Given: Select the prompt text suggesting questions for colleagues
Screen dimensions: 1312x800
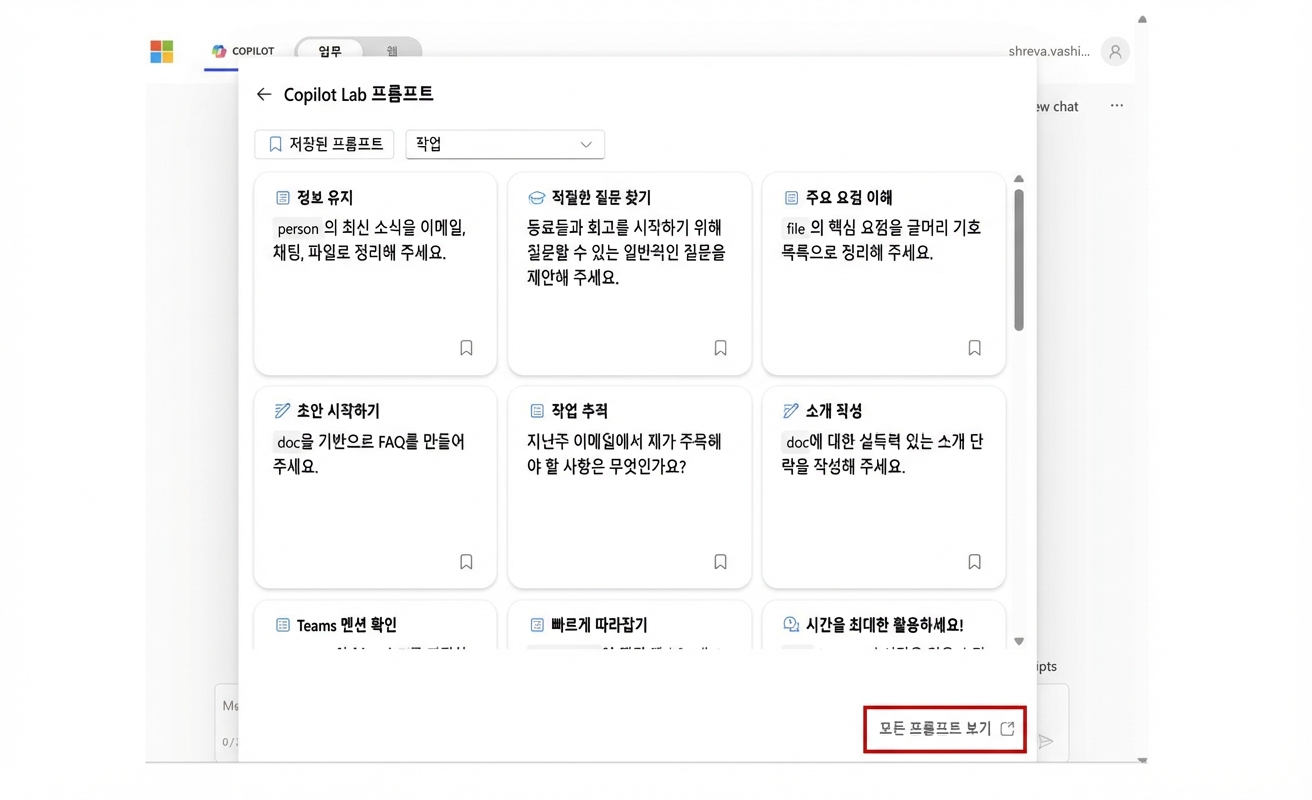Looking at the screenshot, I should tap(626, 253).
